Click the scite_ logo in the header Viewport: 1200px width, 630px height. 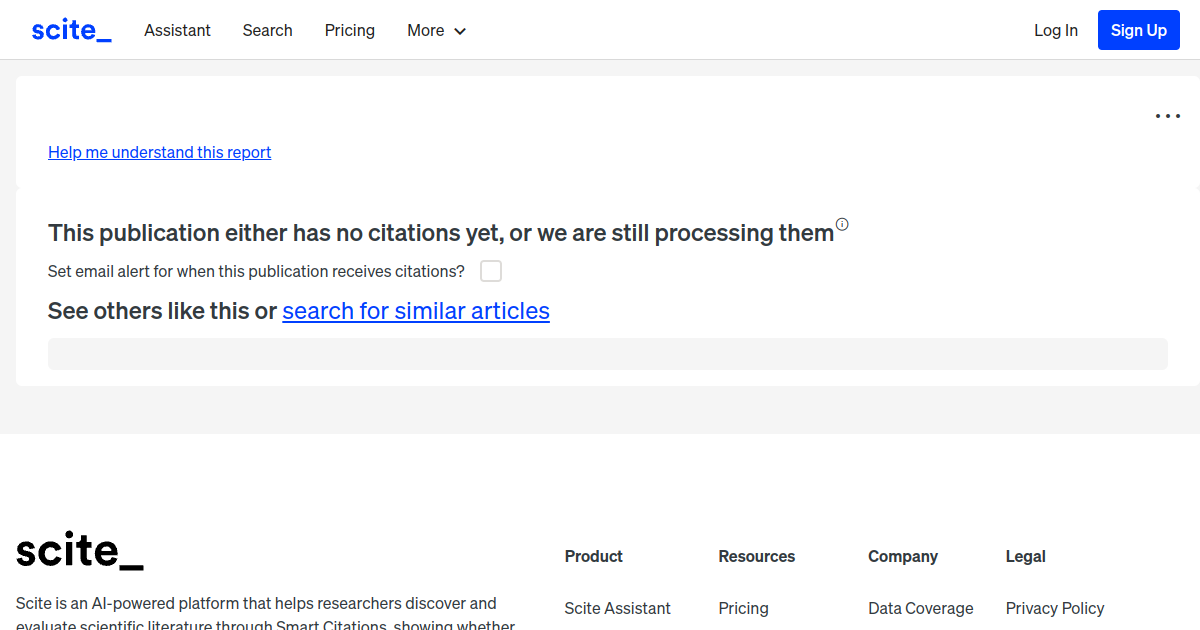click(x=71, y=30)
